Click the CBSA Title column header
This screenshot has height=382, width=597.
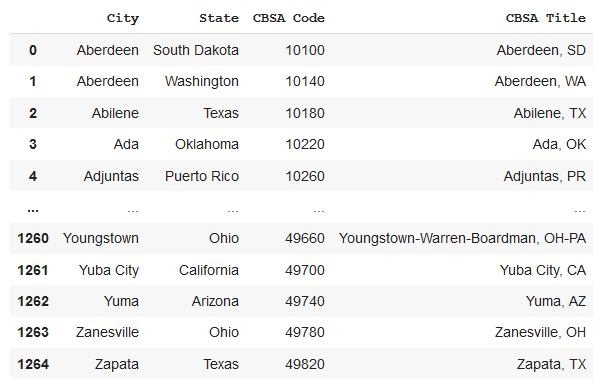click(546, 18)
